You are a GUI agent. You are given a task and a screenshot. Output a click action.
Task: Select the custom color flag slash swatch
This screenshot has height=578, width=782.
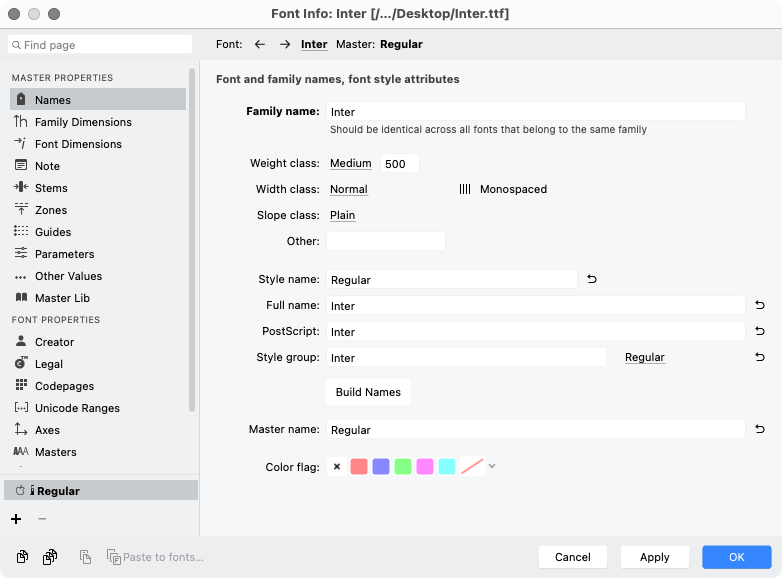472,466
